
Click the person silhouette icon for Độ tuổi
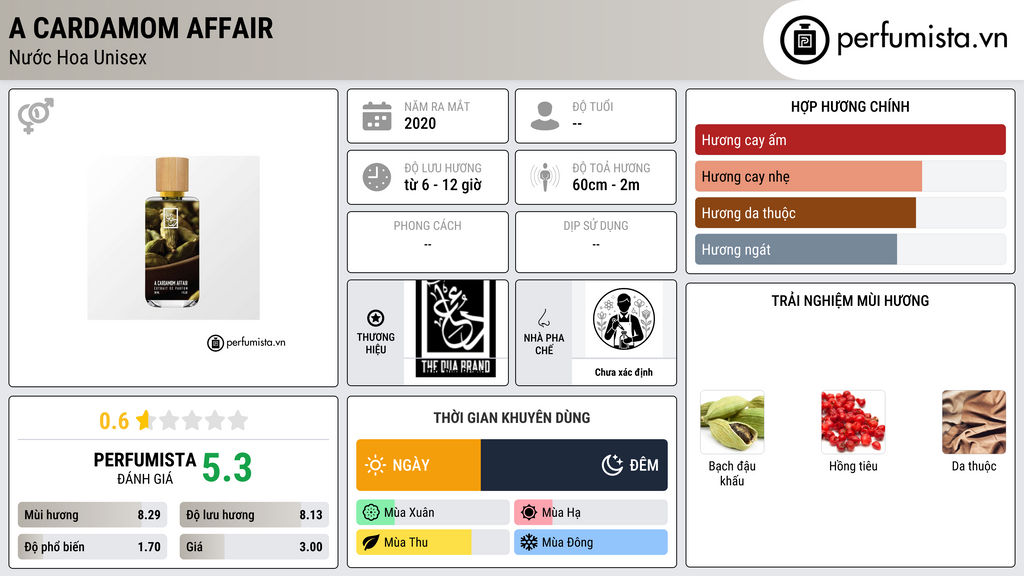tap(545, 116)
